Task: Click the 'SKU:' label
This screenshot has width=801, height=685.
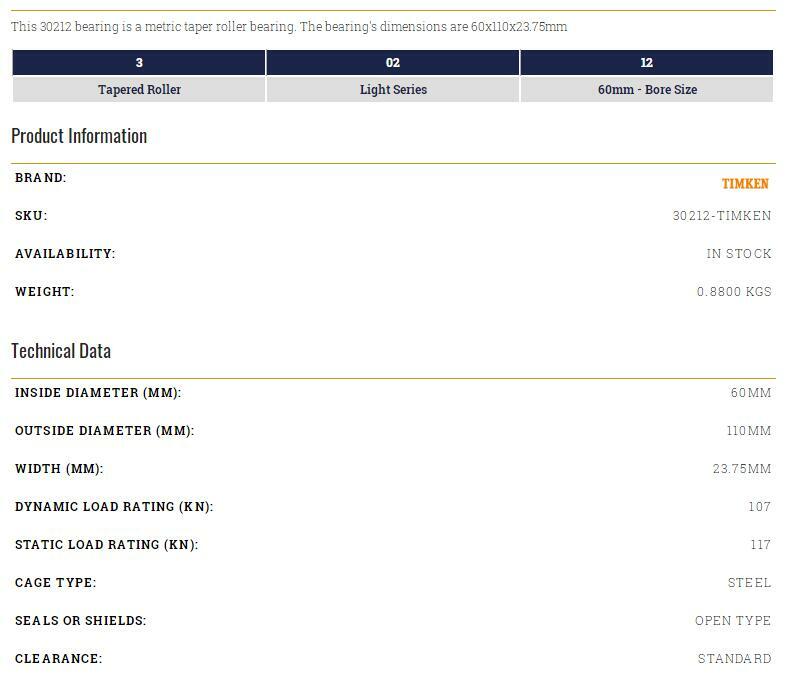Action: coord(31,216)
